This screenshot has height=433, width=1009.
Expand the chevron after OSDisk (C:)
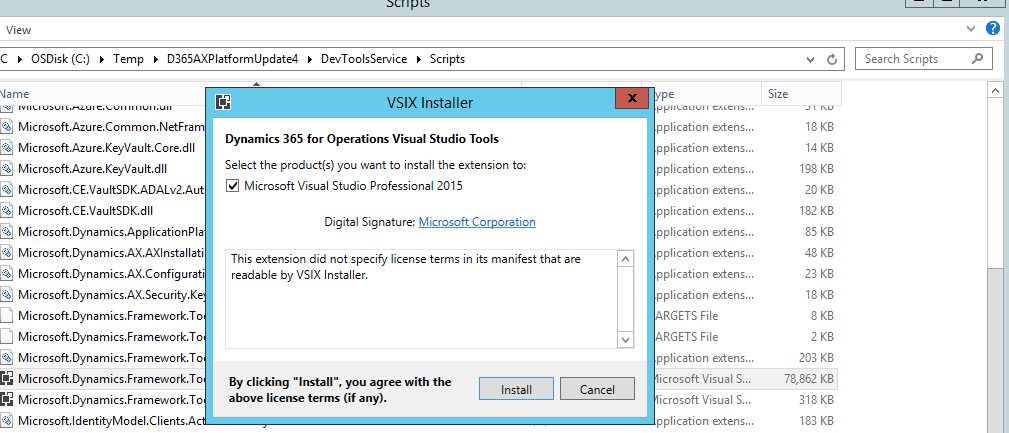[102, 59]
